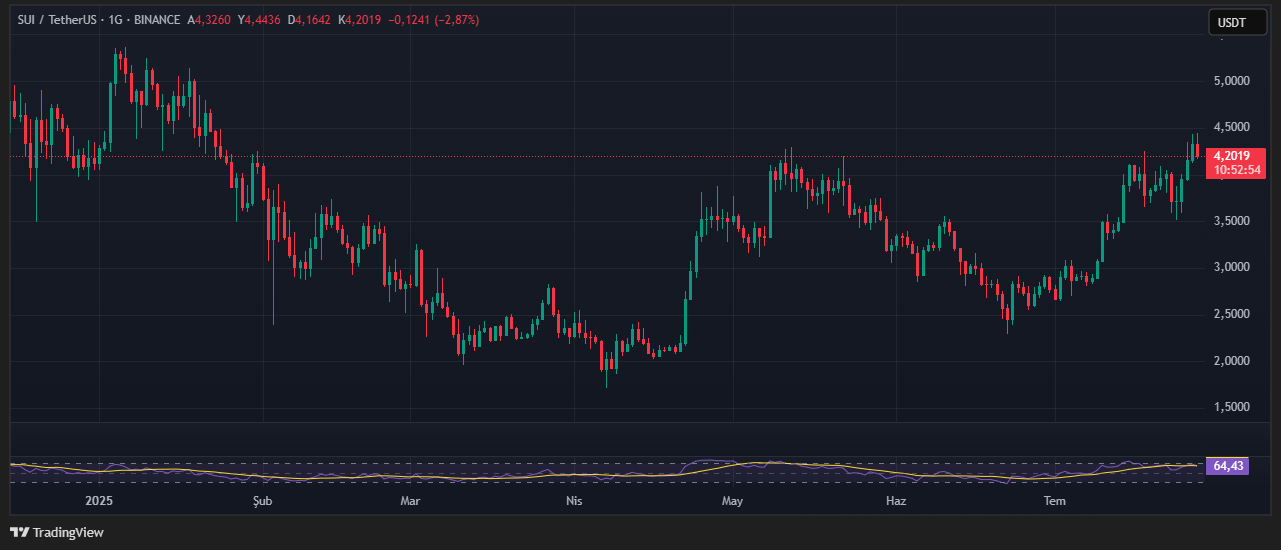Click the countdown timer 10:52:54
The image size is (1281, 550).
pyautogui.click(x=1235, y=171)
